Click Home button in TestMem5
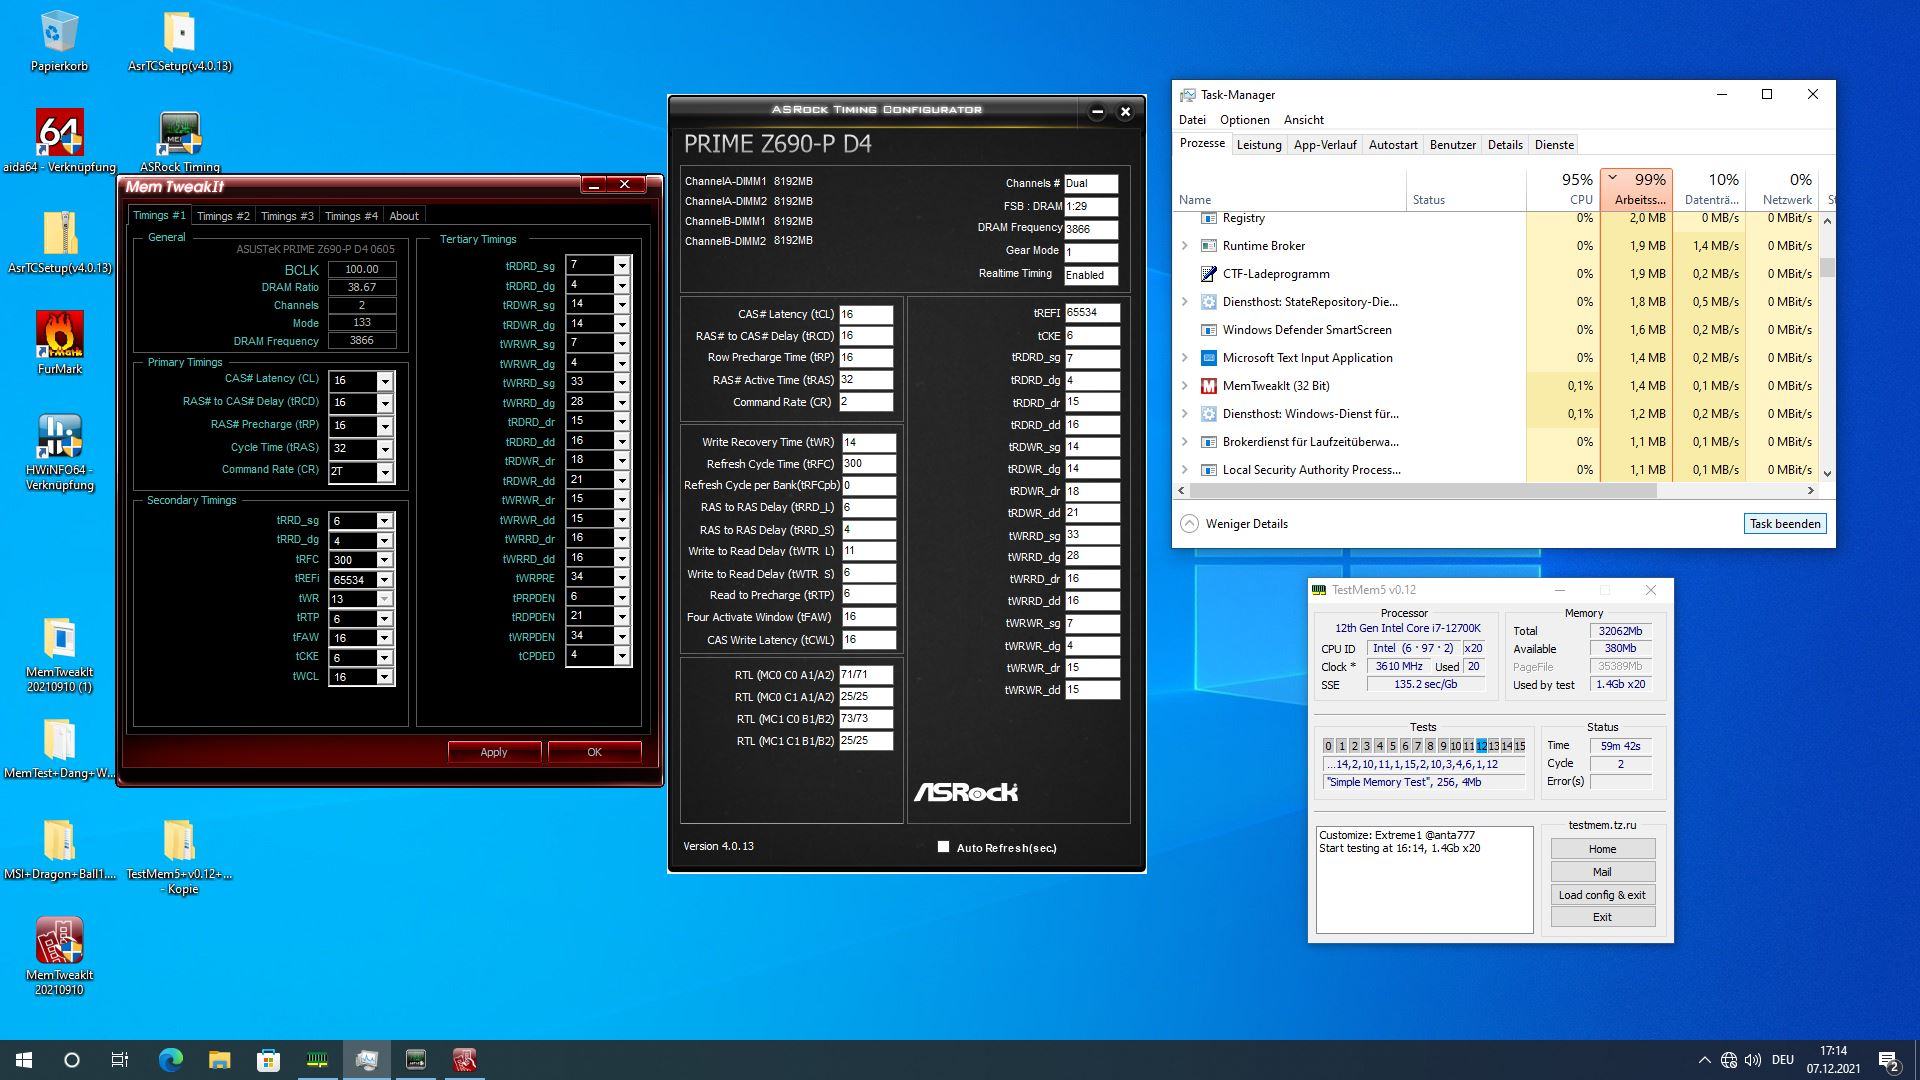Screen dimensions: 1920x1080 point(1602,849)
